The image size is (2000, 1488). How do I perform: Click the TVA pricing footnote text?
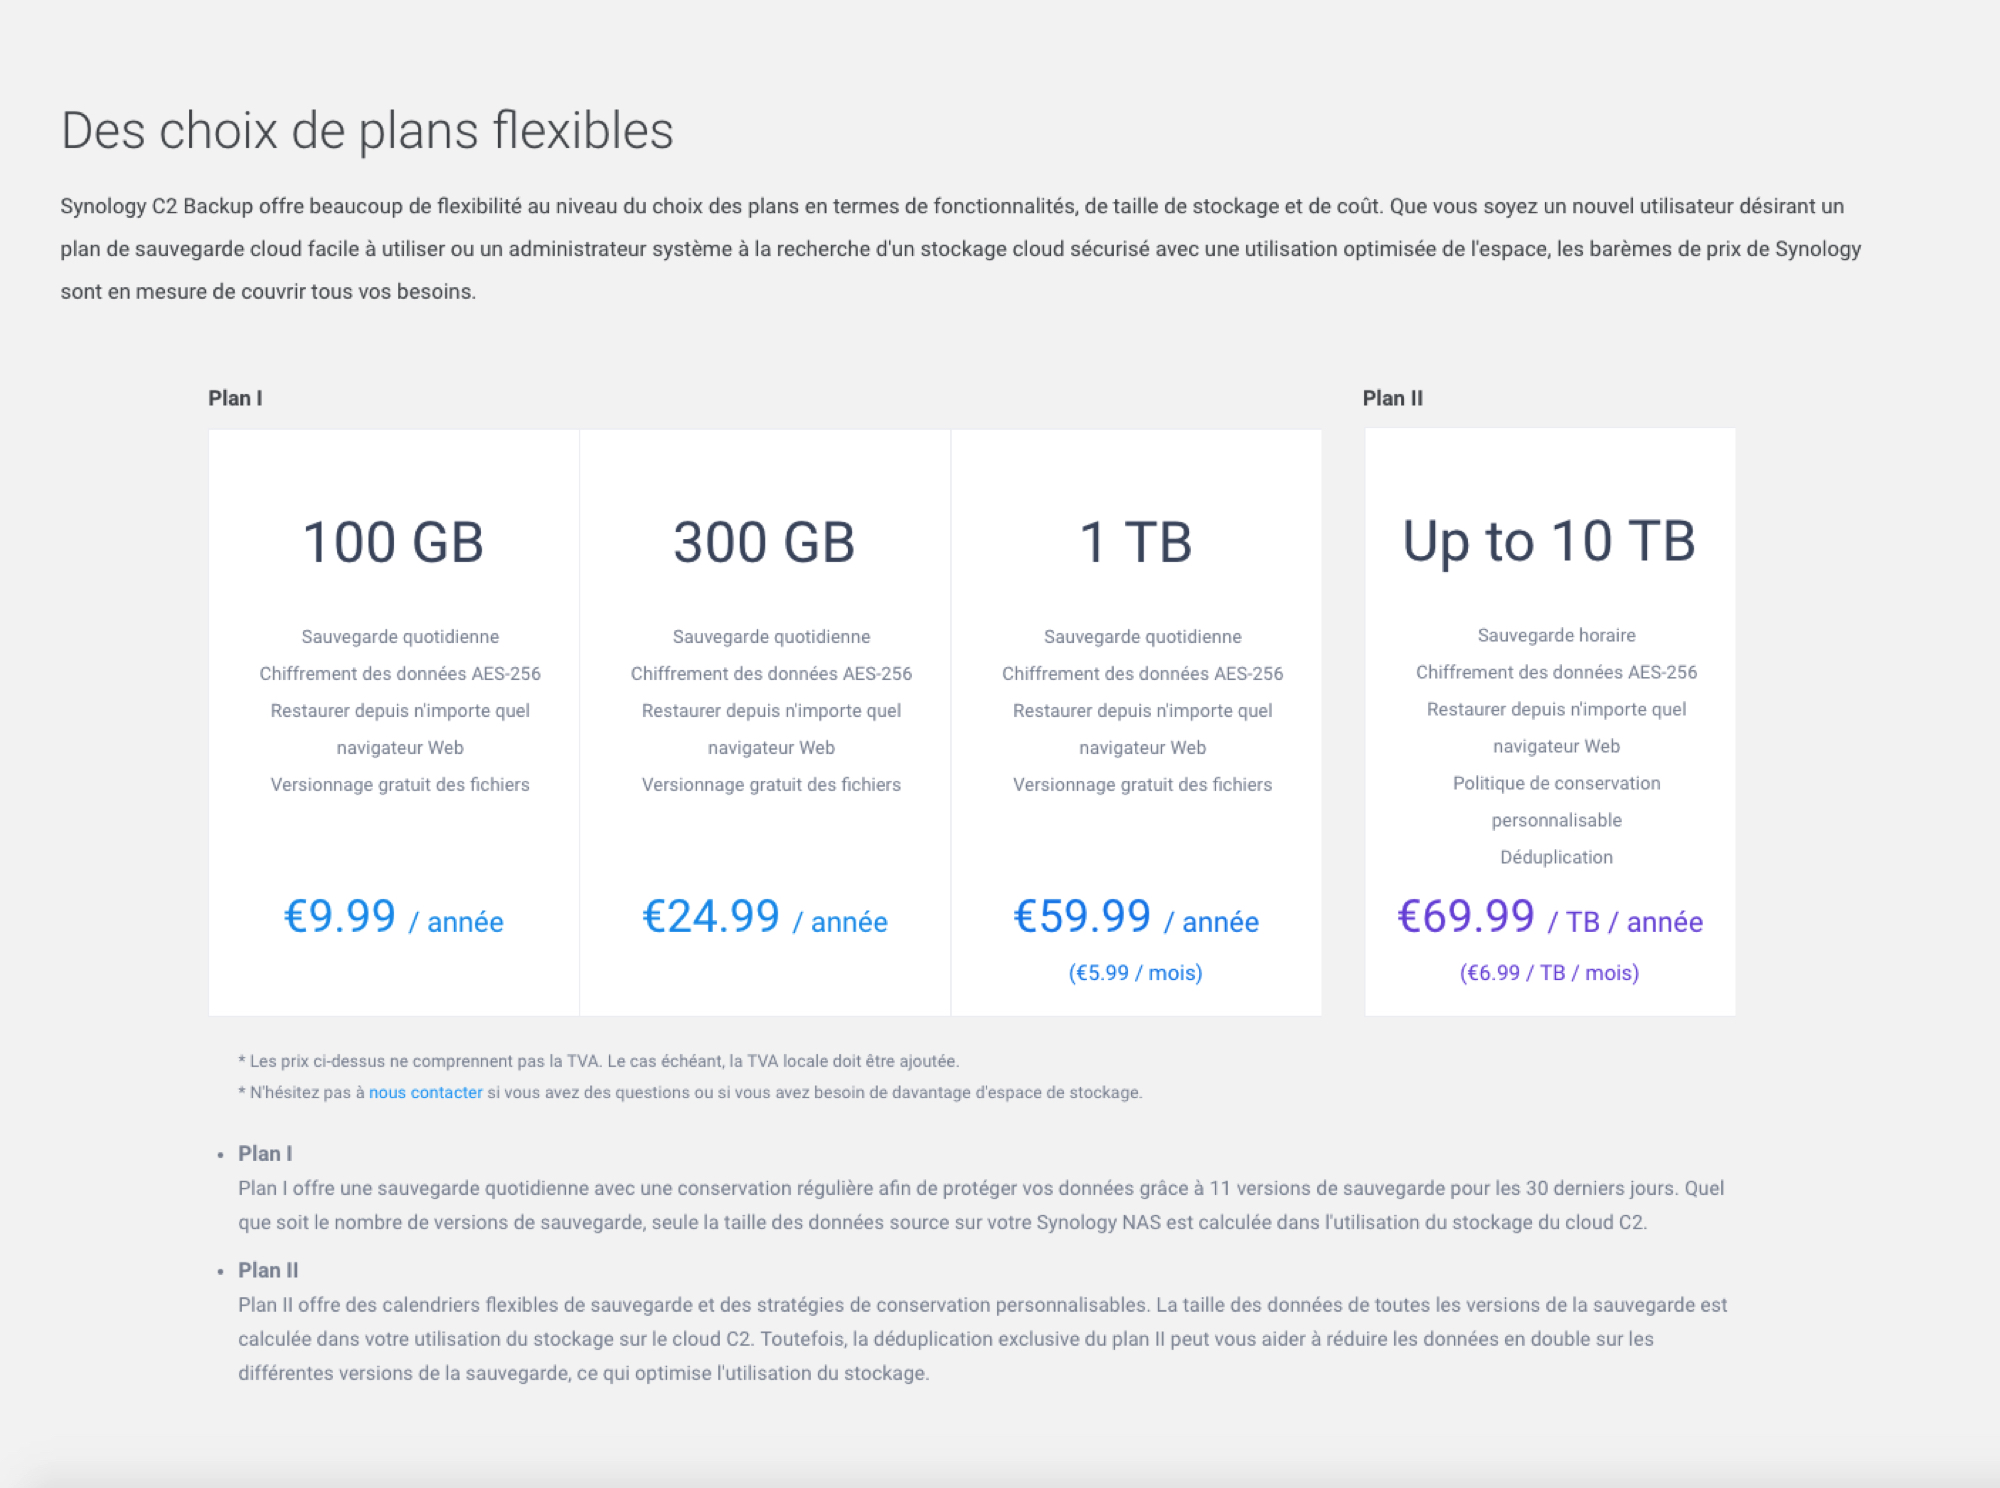[599, 1061]
